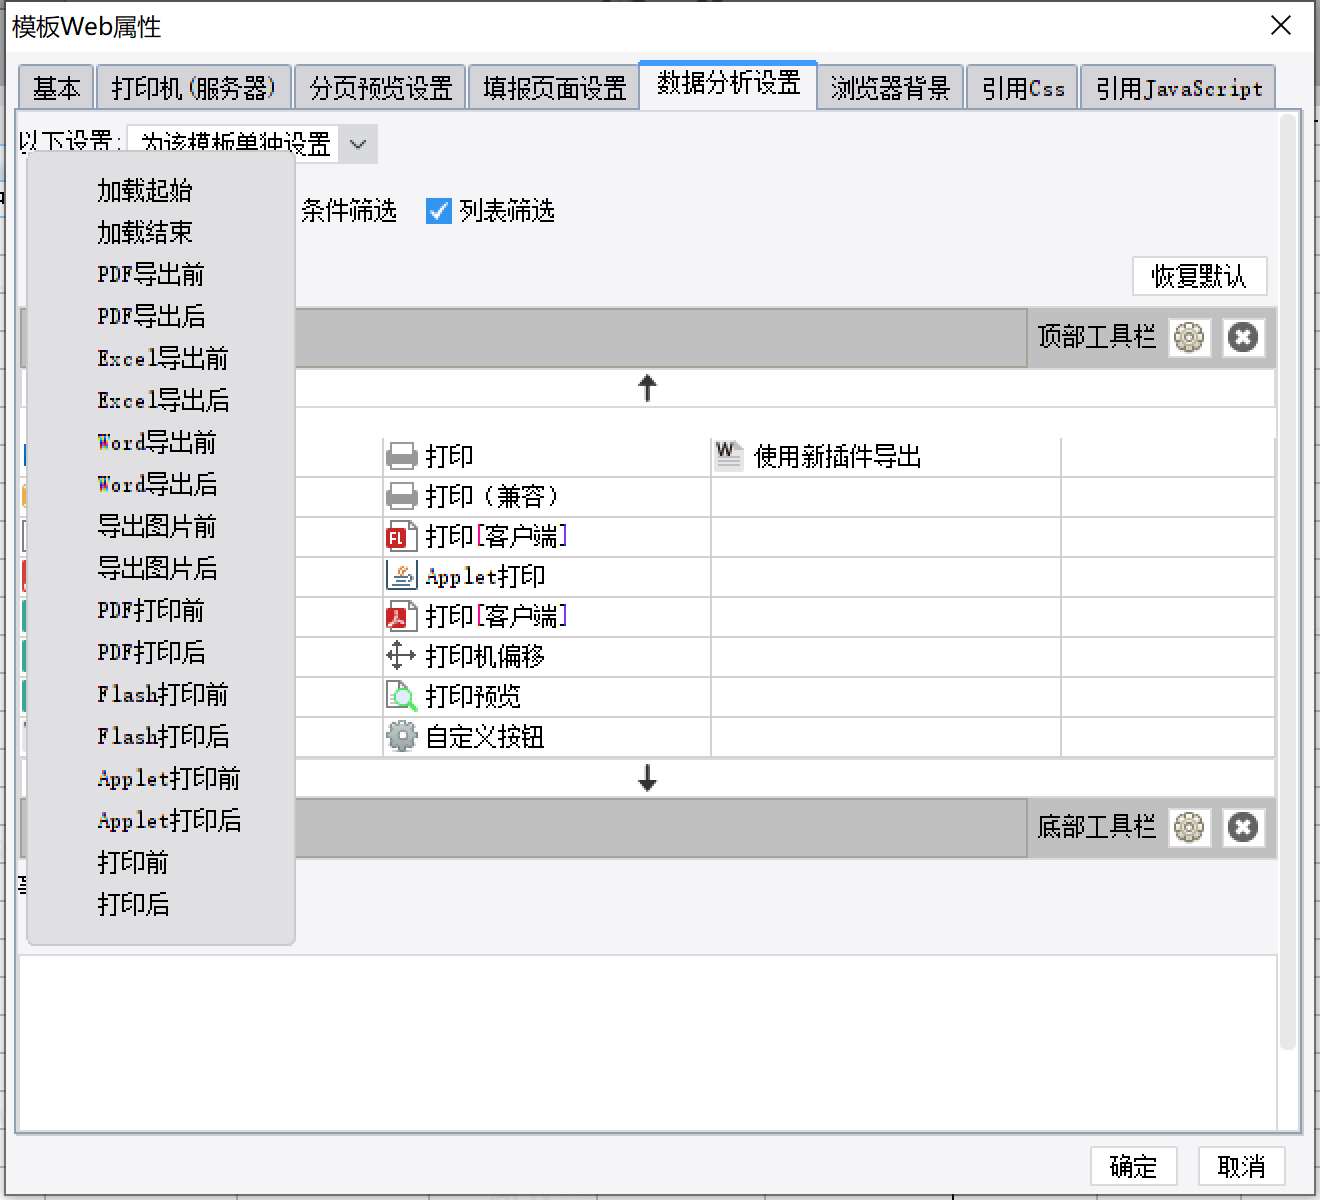The image size is (1320, 1200).
Task: Click Applet打印 label text
Action: point(485,576)
